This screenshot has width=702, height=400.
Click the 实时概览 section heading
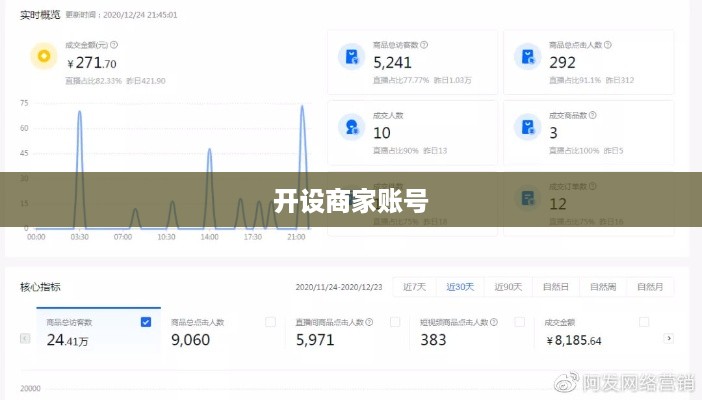(x=40, y=15)
